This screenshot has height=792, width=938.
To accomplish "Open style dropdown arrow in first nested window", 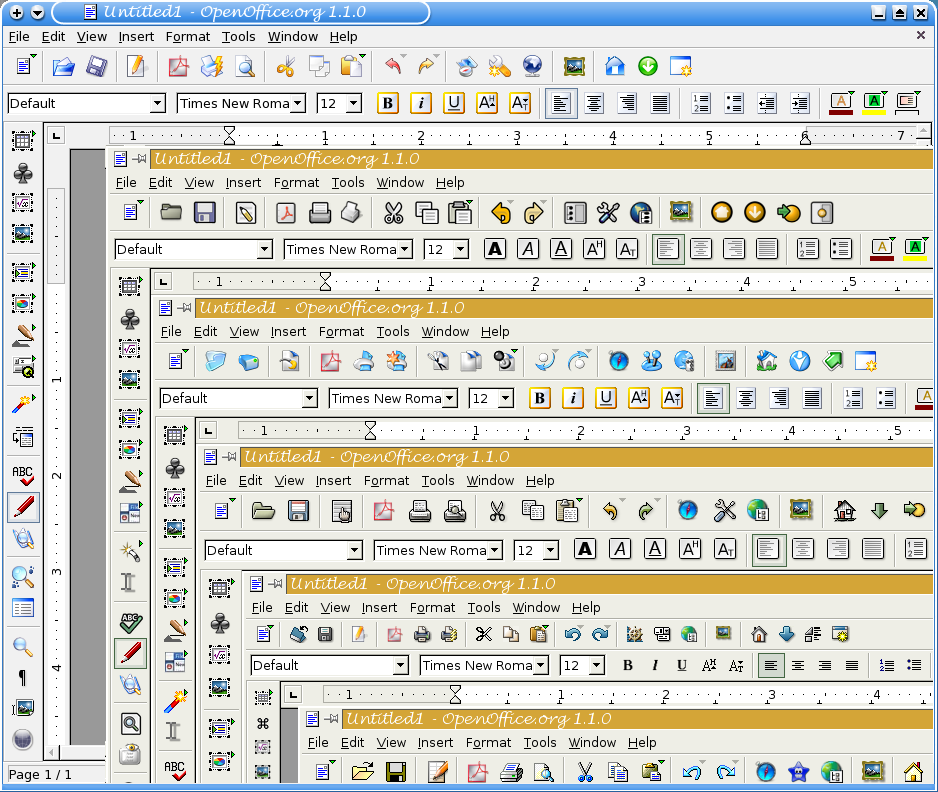I will (264, 249).
